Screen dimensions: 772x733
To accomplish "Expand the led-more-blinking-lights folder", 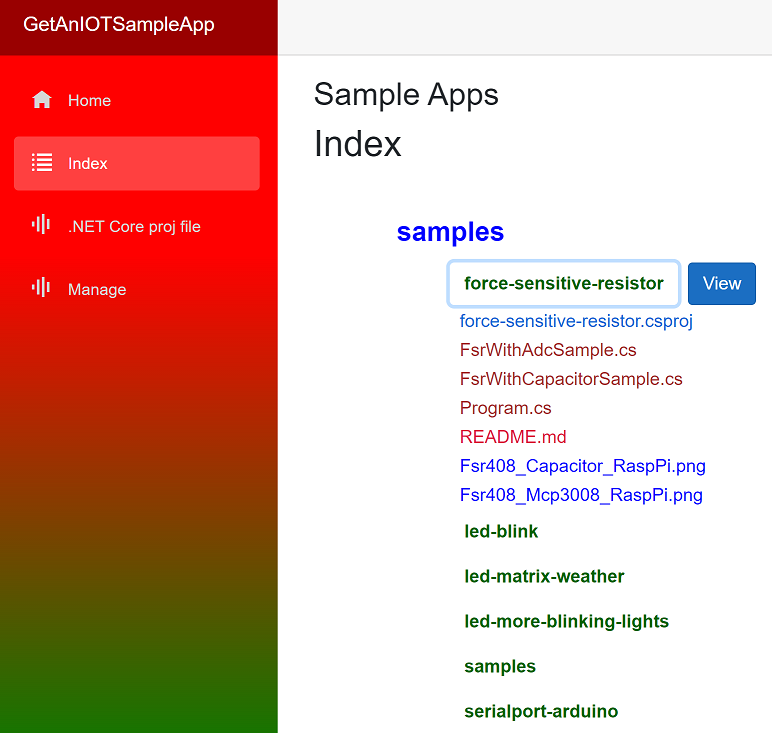I will coord(566,622).
